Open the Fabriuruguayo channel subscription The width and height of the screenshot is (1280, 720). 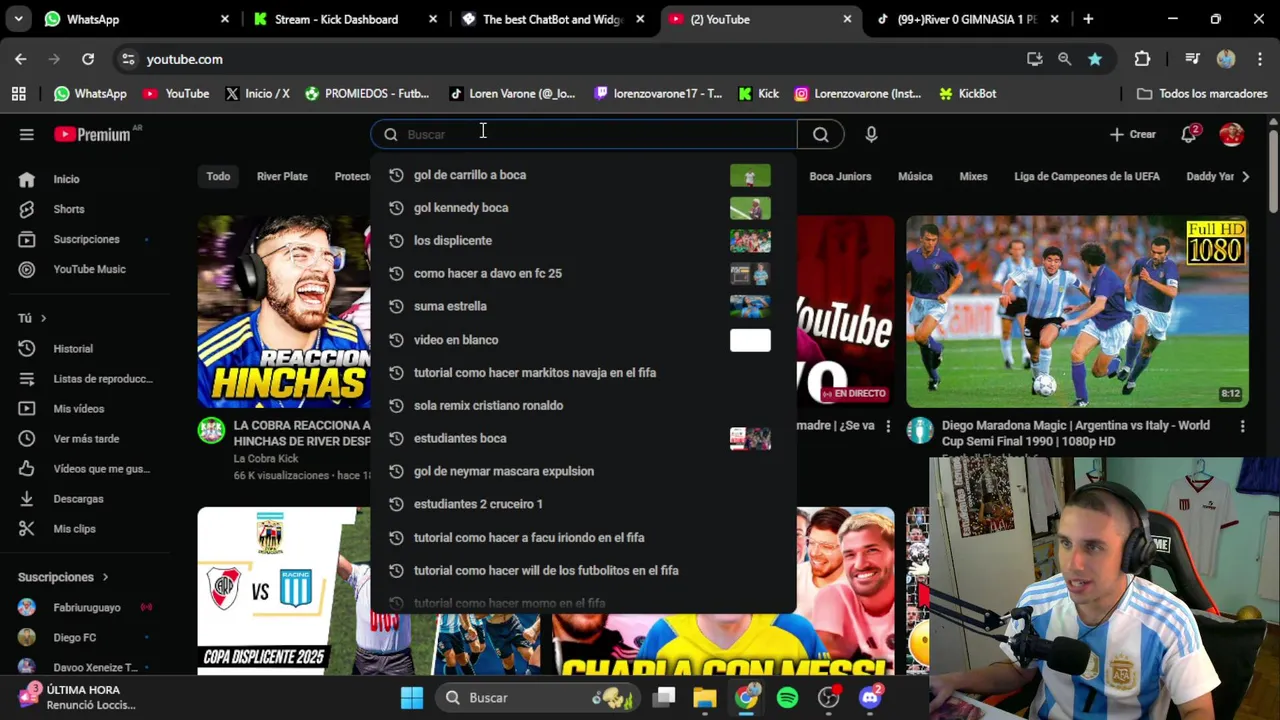[x=86, y=607]
